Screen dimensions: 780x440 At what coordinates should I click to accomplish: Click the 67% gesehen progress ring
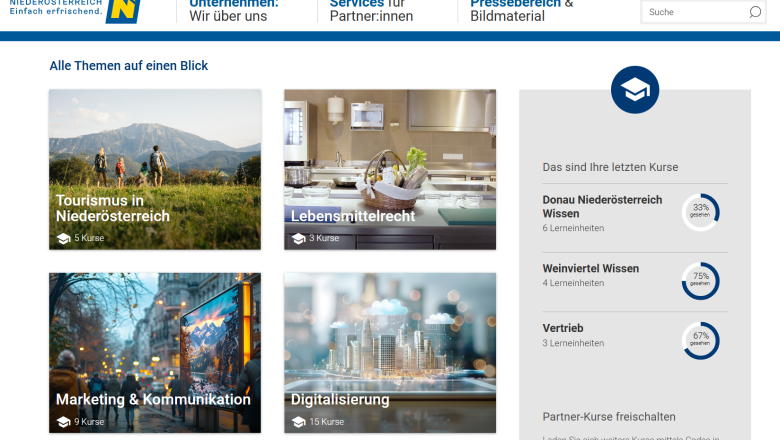700,341
